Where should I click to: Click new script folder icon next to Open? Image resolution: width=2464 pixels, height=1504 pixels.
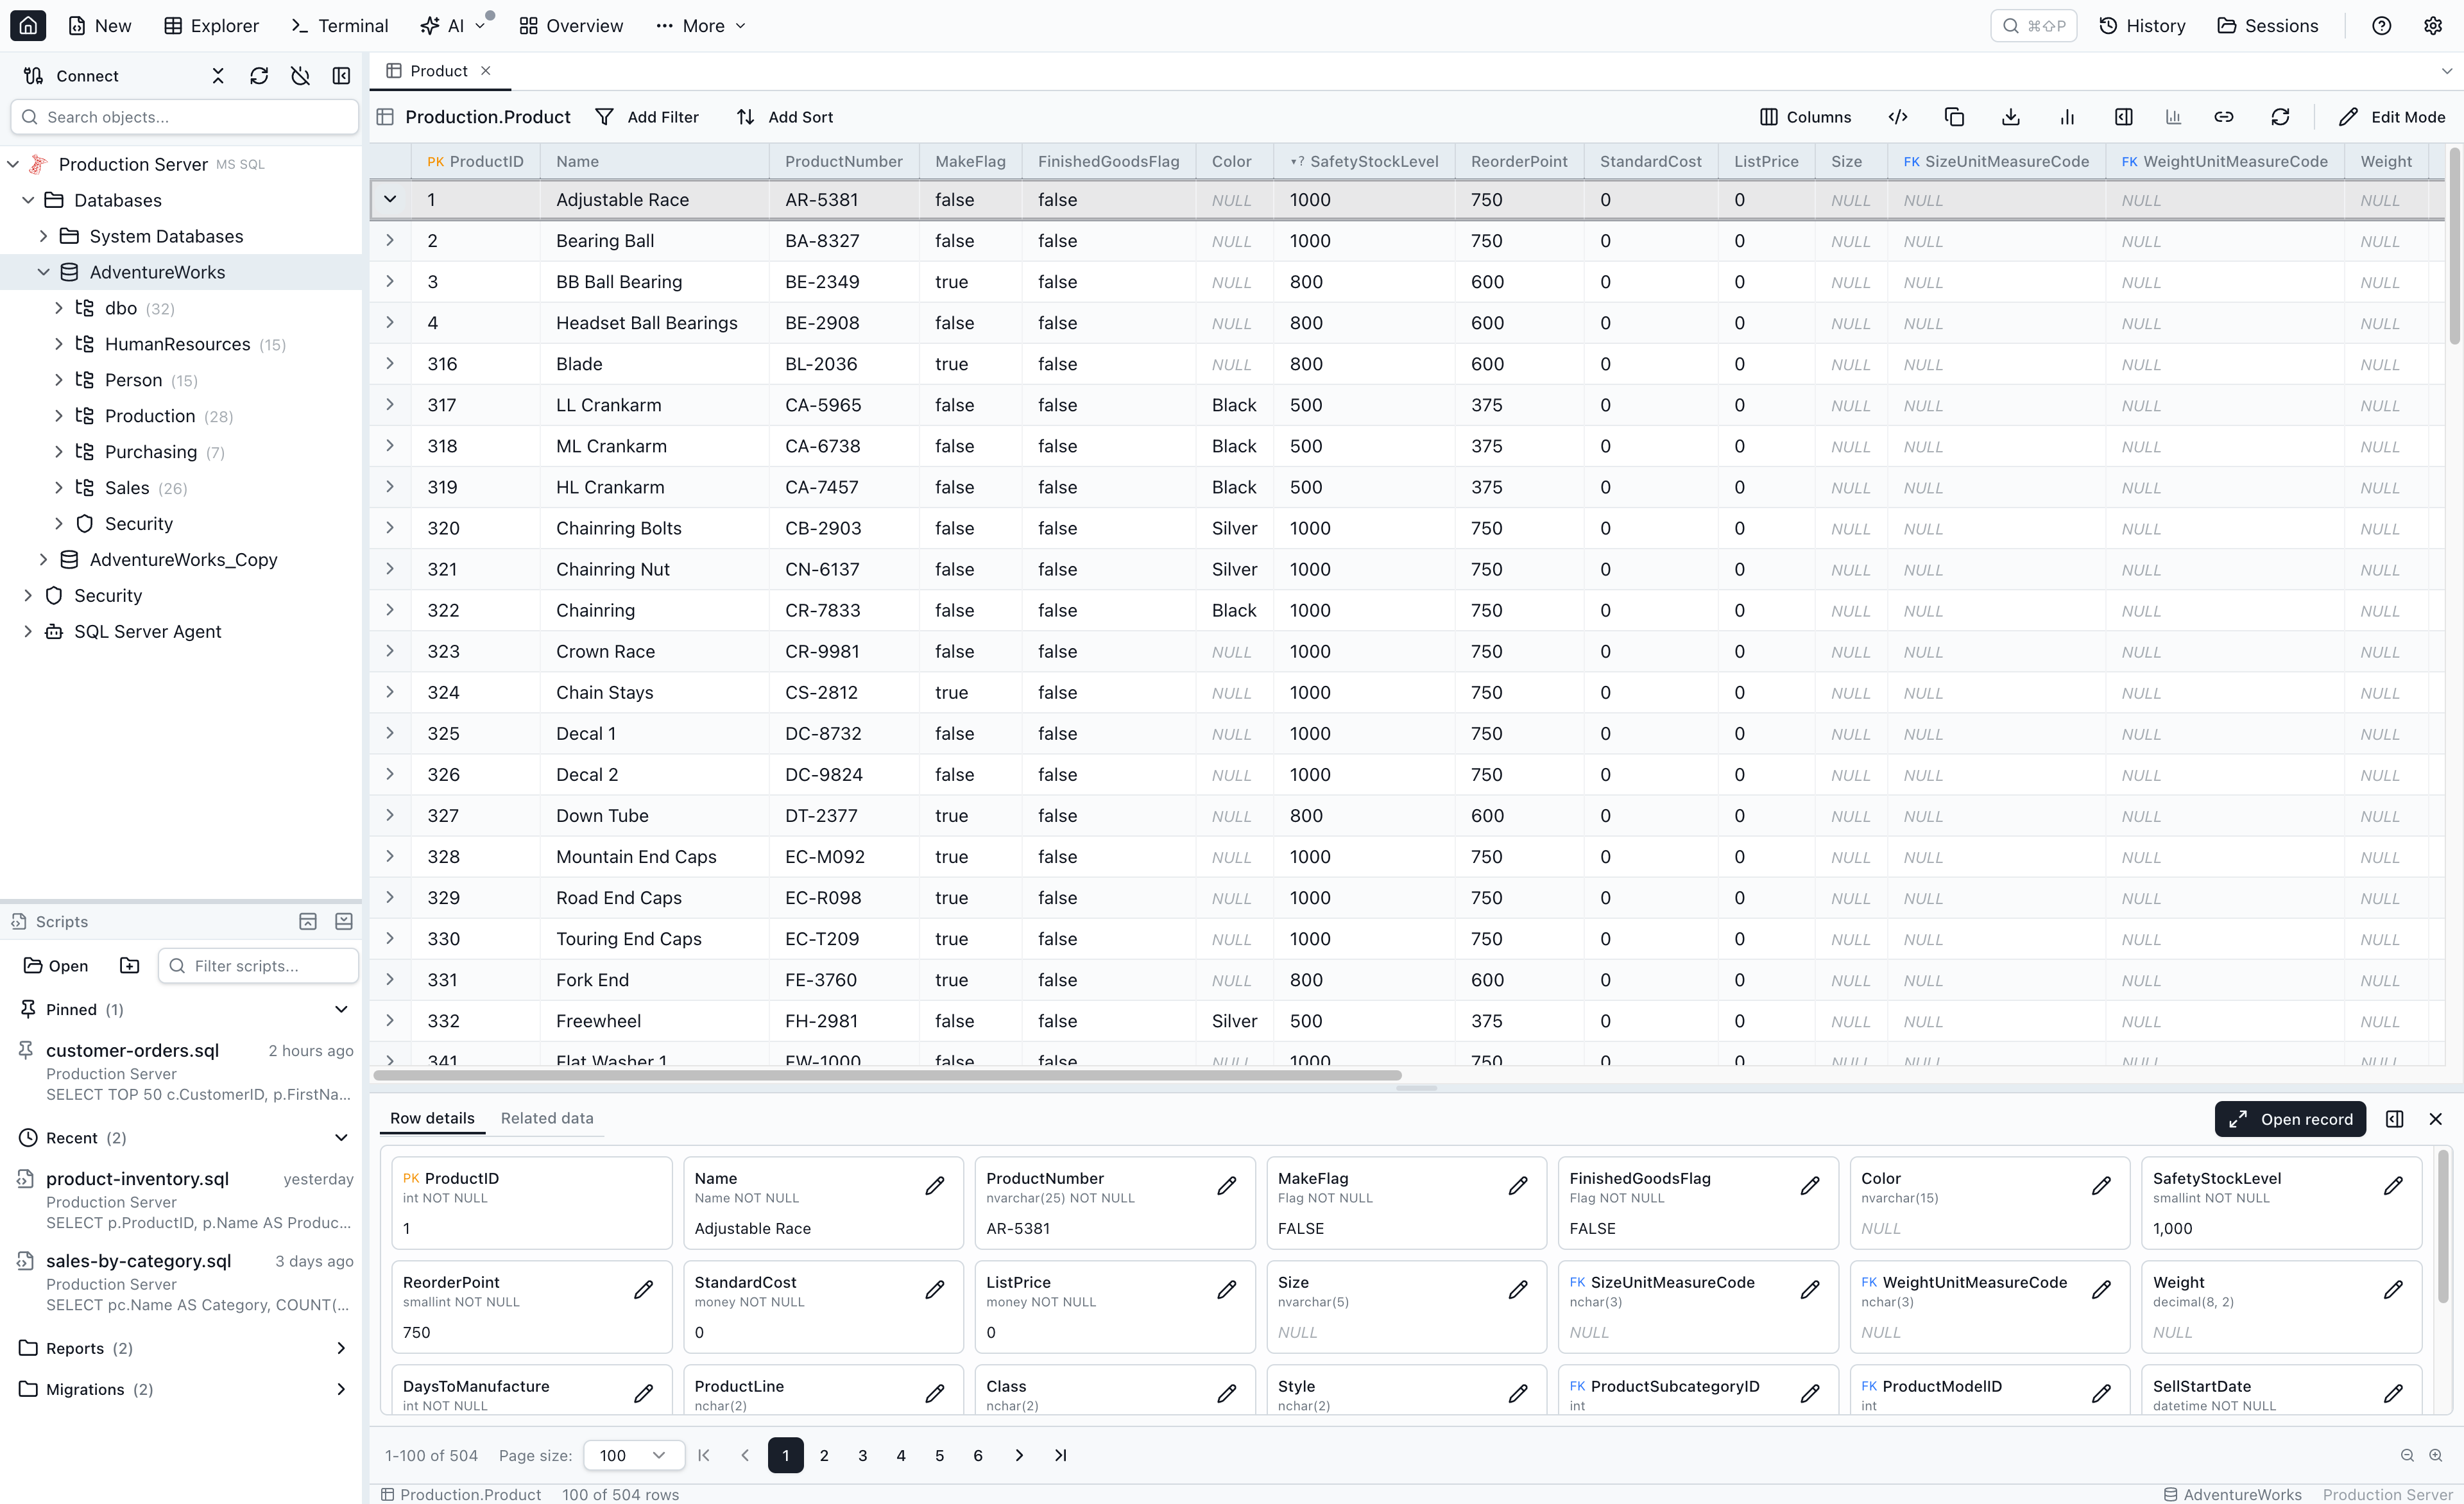(130, 966)
